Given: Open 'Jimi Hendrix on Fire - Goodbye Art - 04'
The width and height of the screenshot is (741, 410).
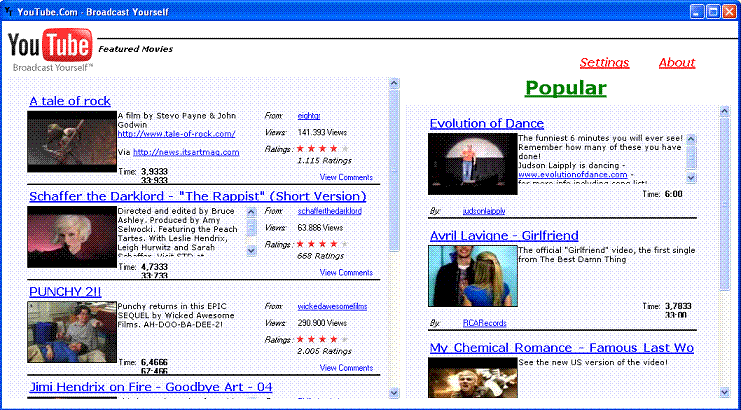Looking at the screenshot, I should 151,387.
